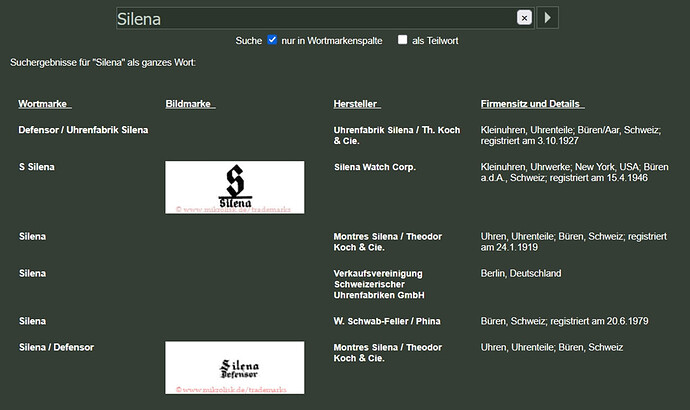Click details 'Berlin, Deutschland'
Viewport: 690px width, 410px height.
click(x=521, y=273)
